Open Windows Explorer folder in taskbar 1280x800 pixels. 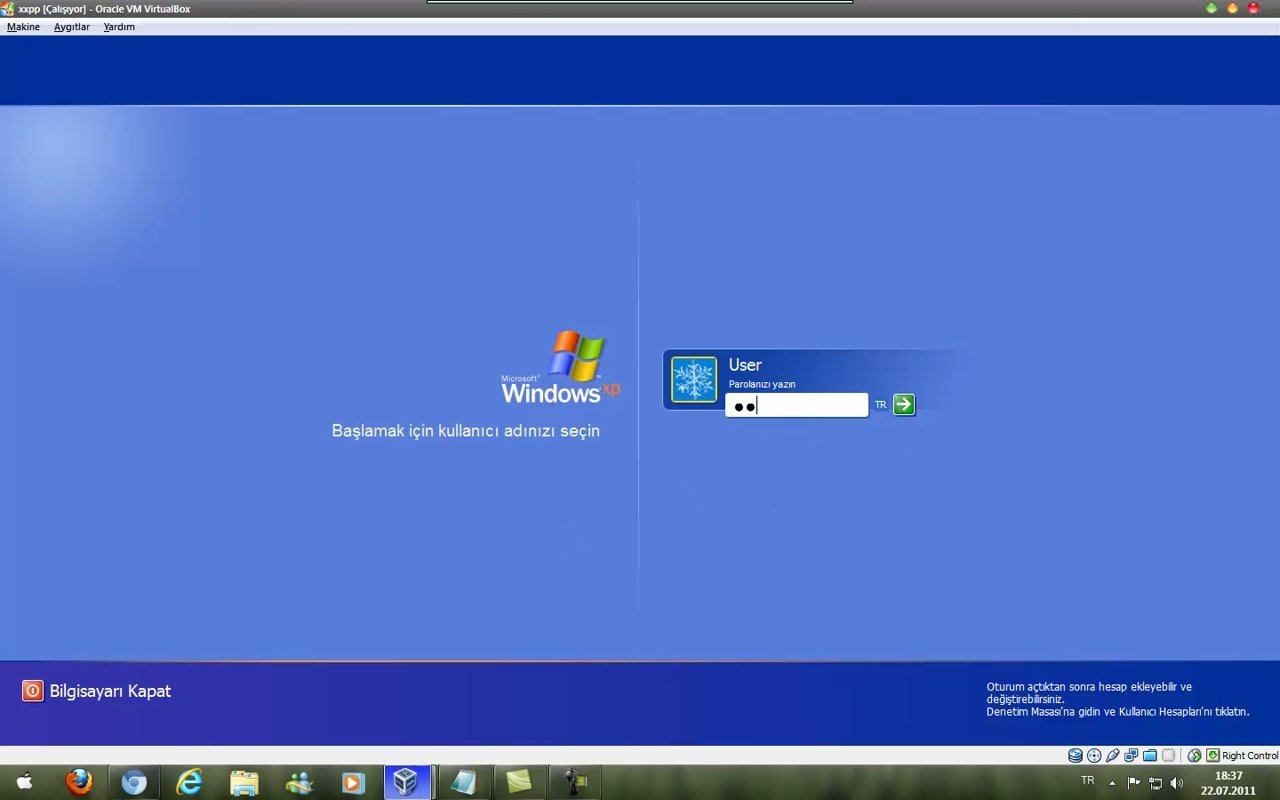(x=244, y=782)
